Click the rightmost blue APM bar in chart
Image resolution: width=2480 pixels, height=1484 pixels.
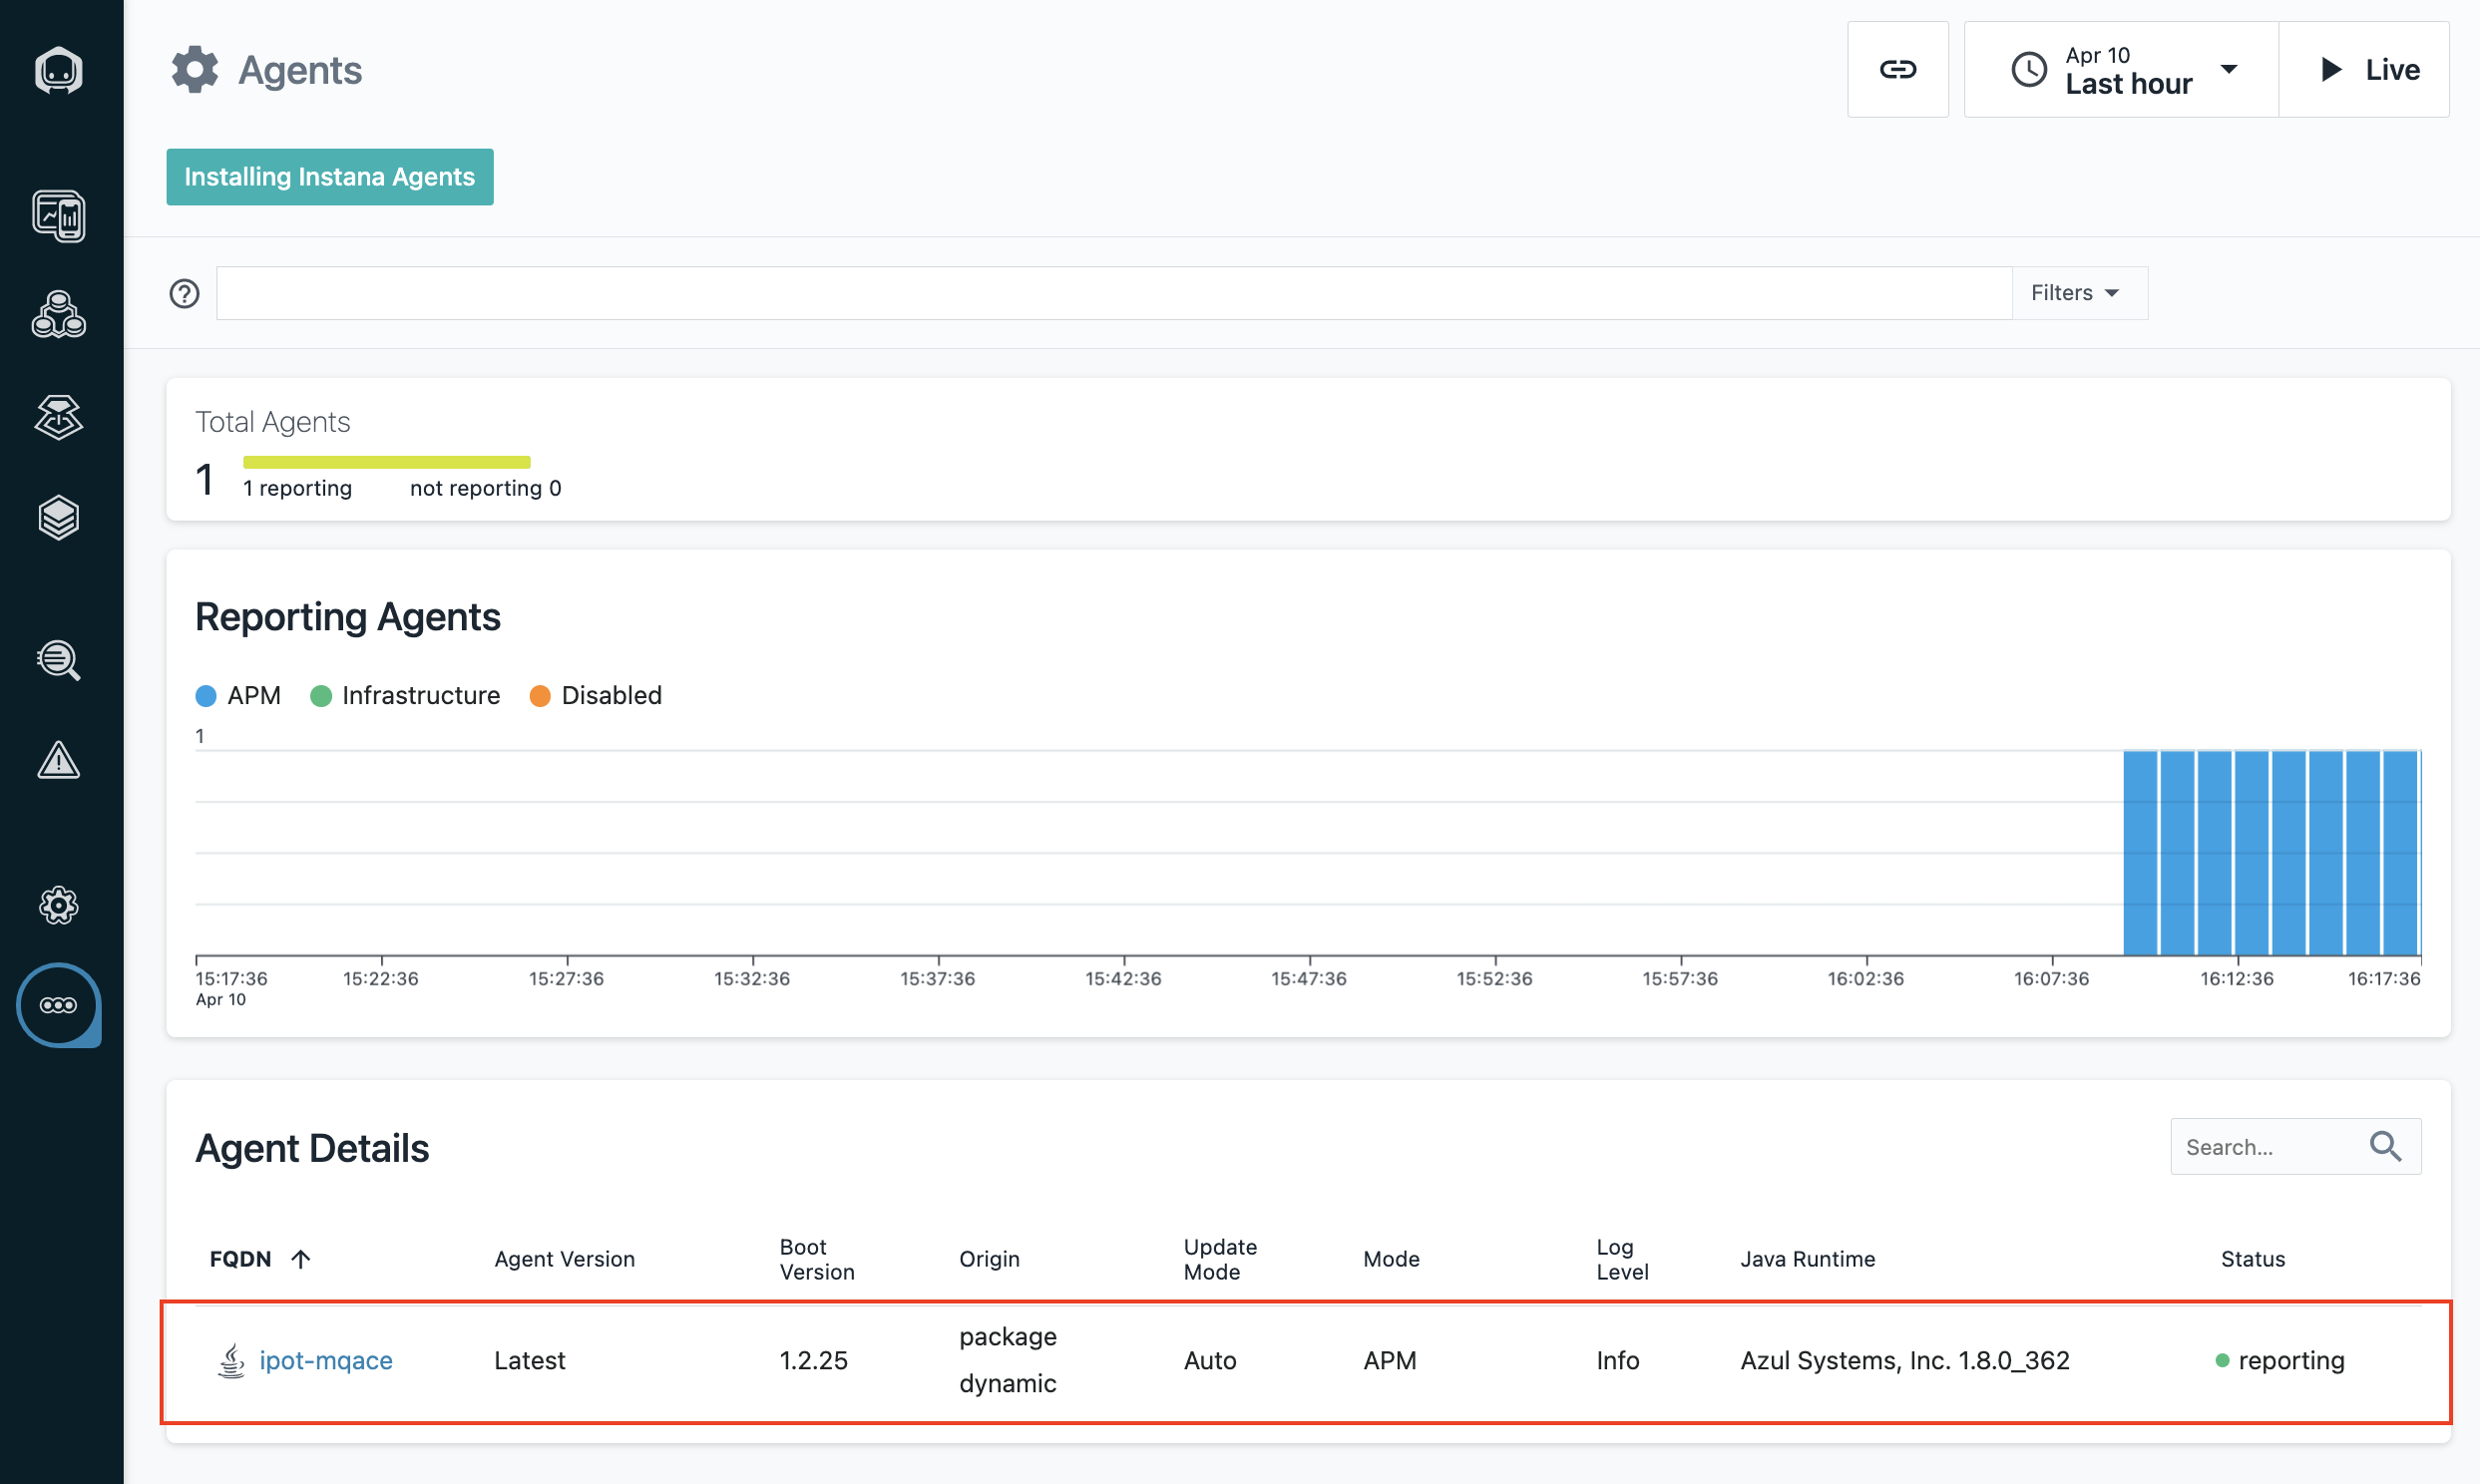[x=2400, y=853]
